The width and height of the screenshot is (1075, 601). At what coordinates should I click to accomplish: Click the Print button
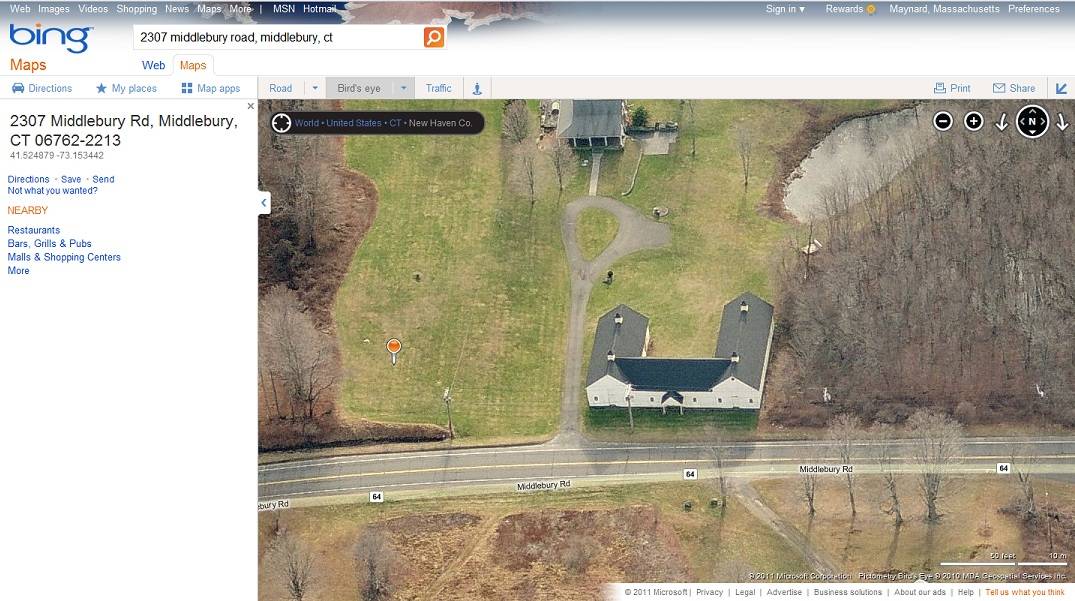(952, 88)
